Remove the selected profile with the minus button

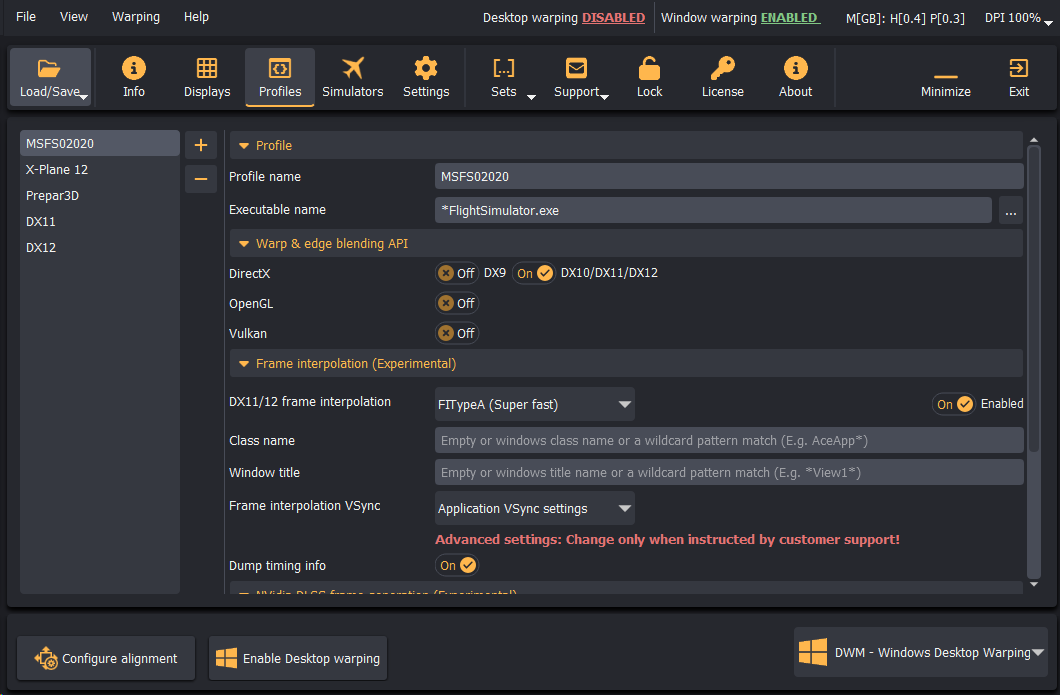[x=201, y=178]
